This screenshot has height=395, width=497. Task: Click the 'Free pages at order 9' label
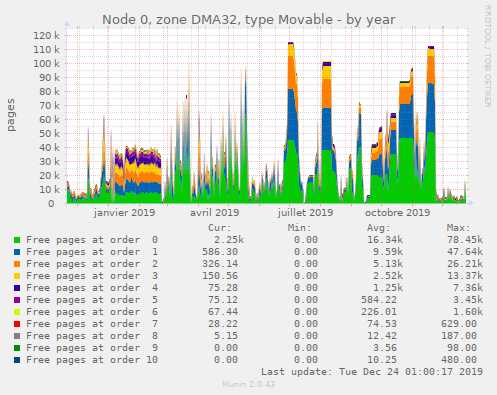coord(92,348)
